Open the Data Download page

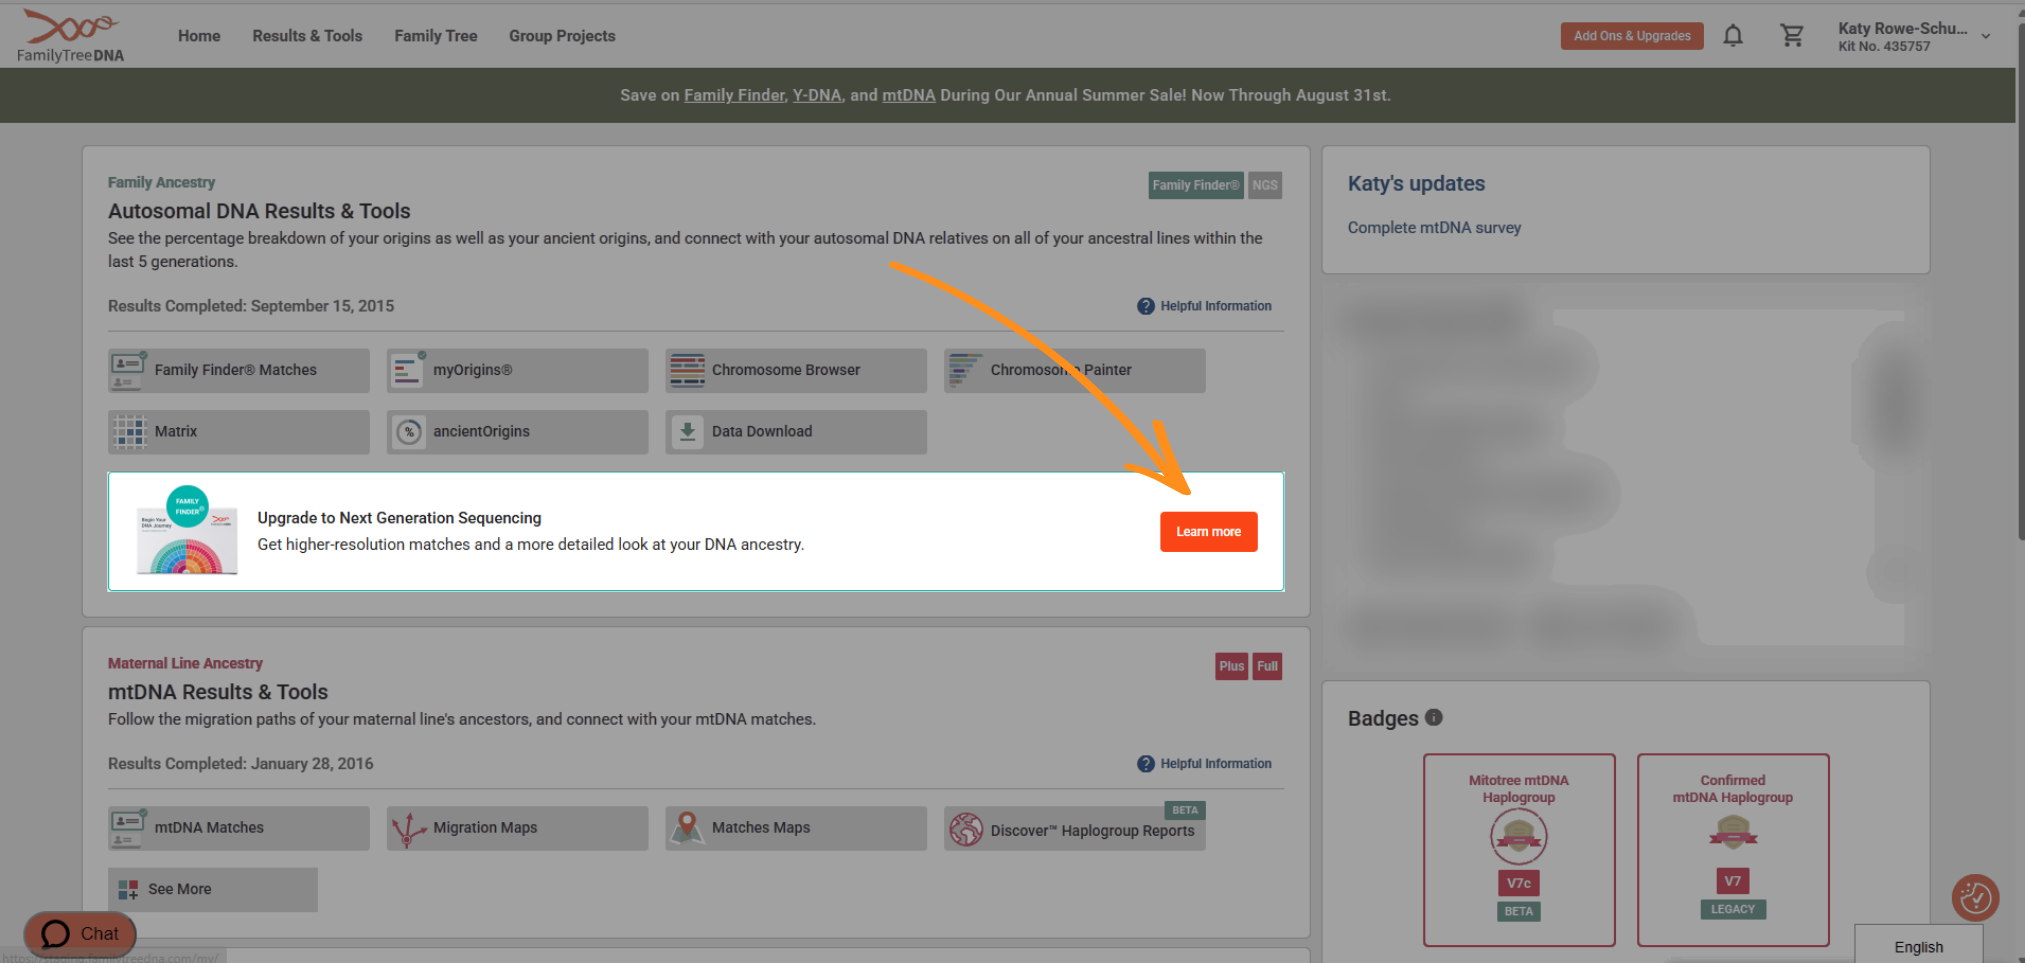pyautogui.click(x=796, y=432)
